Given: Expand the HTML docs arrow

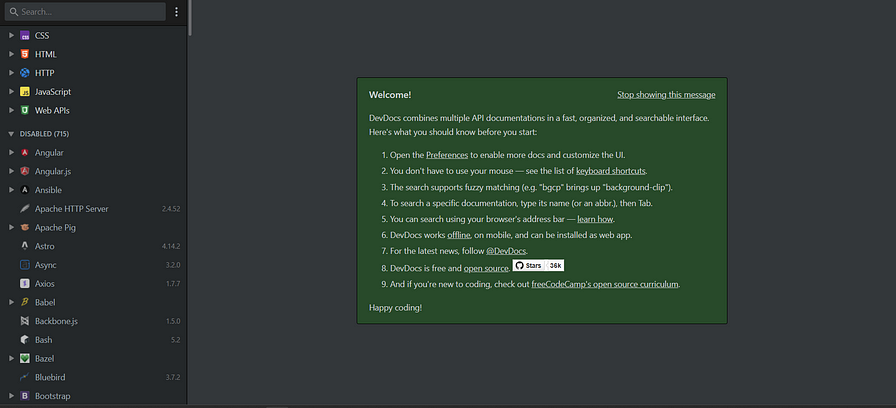Looking at the screenshot, I should coord(11,54).
